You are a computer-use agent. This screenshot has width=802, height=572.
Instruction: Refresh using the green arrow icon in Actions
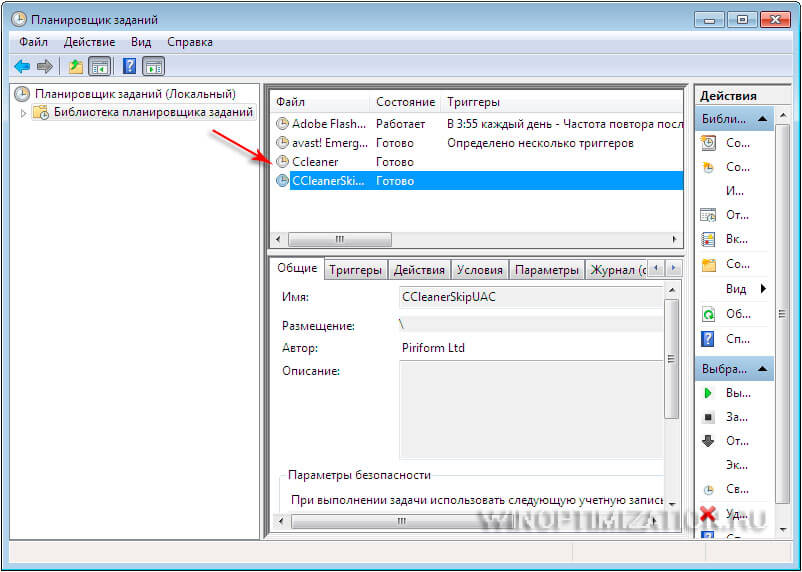tap(709, 314)
